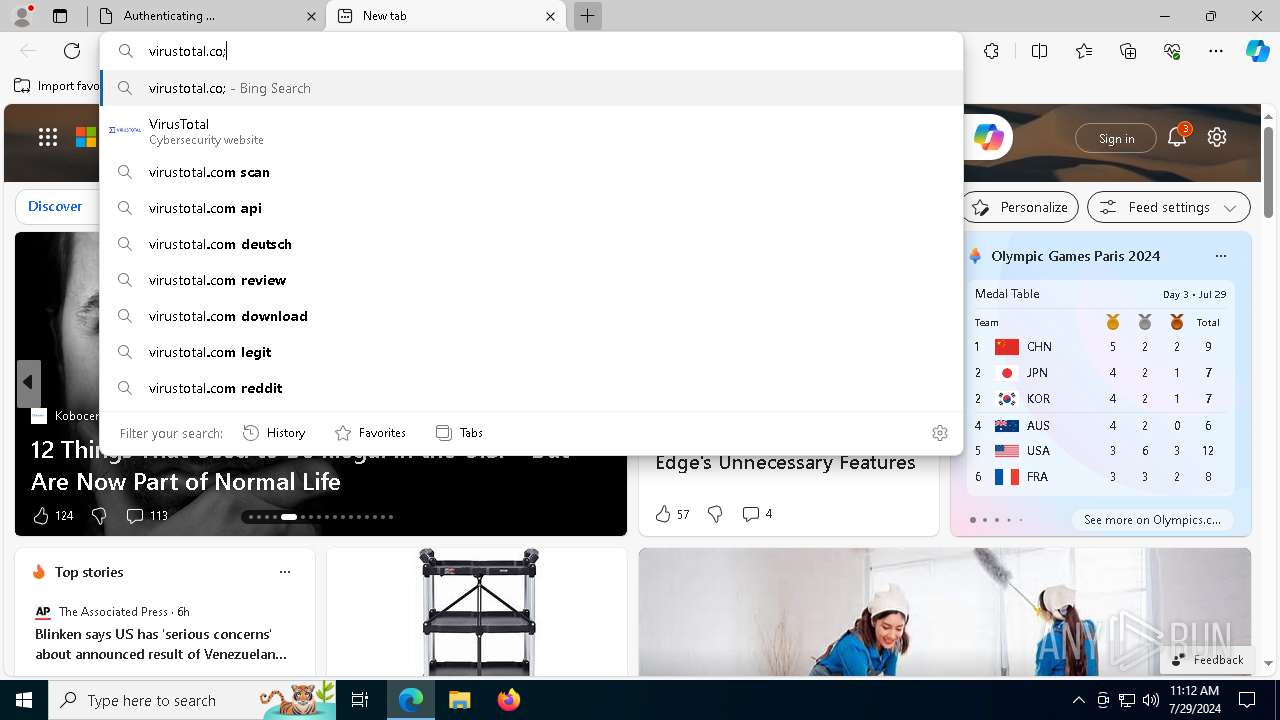Close the New tab tab
The width and height of the screenshot is (1280, 720).
pos(550,16)
